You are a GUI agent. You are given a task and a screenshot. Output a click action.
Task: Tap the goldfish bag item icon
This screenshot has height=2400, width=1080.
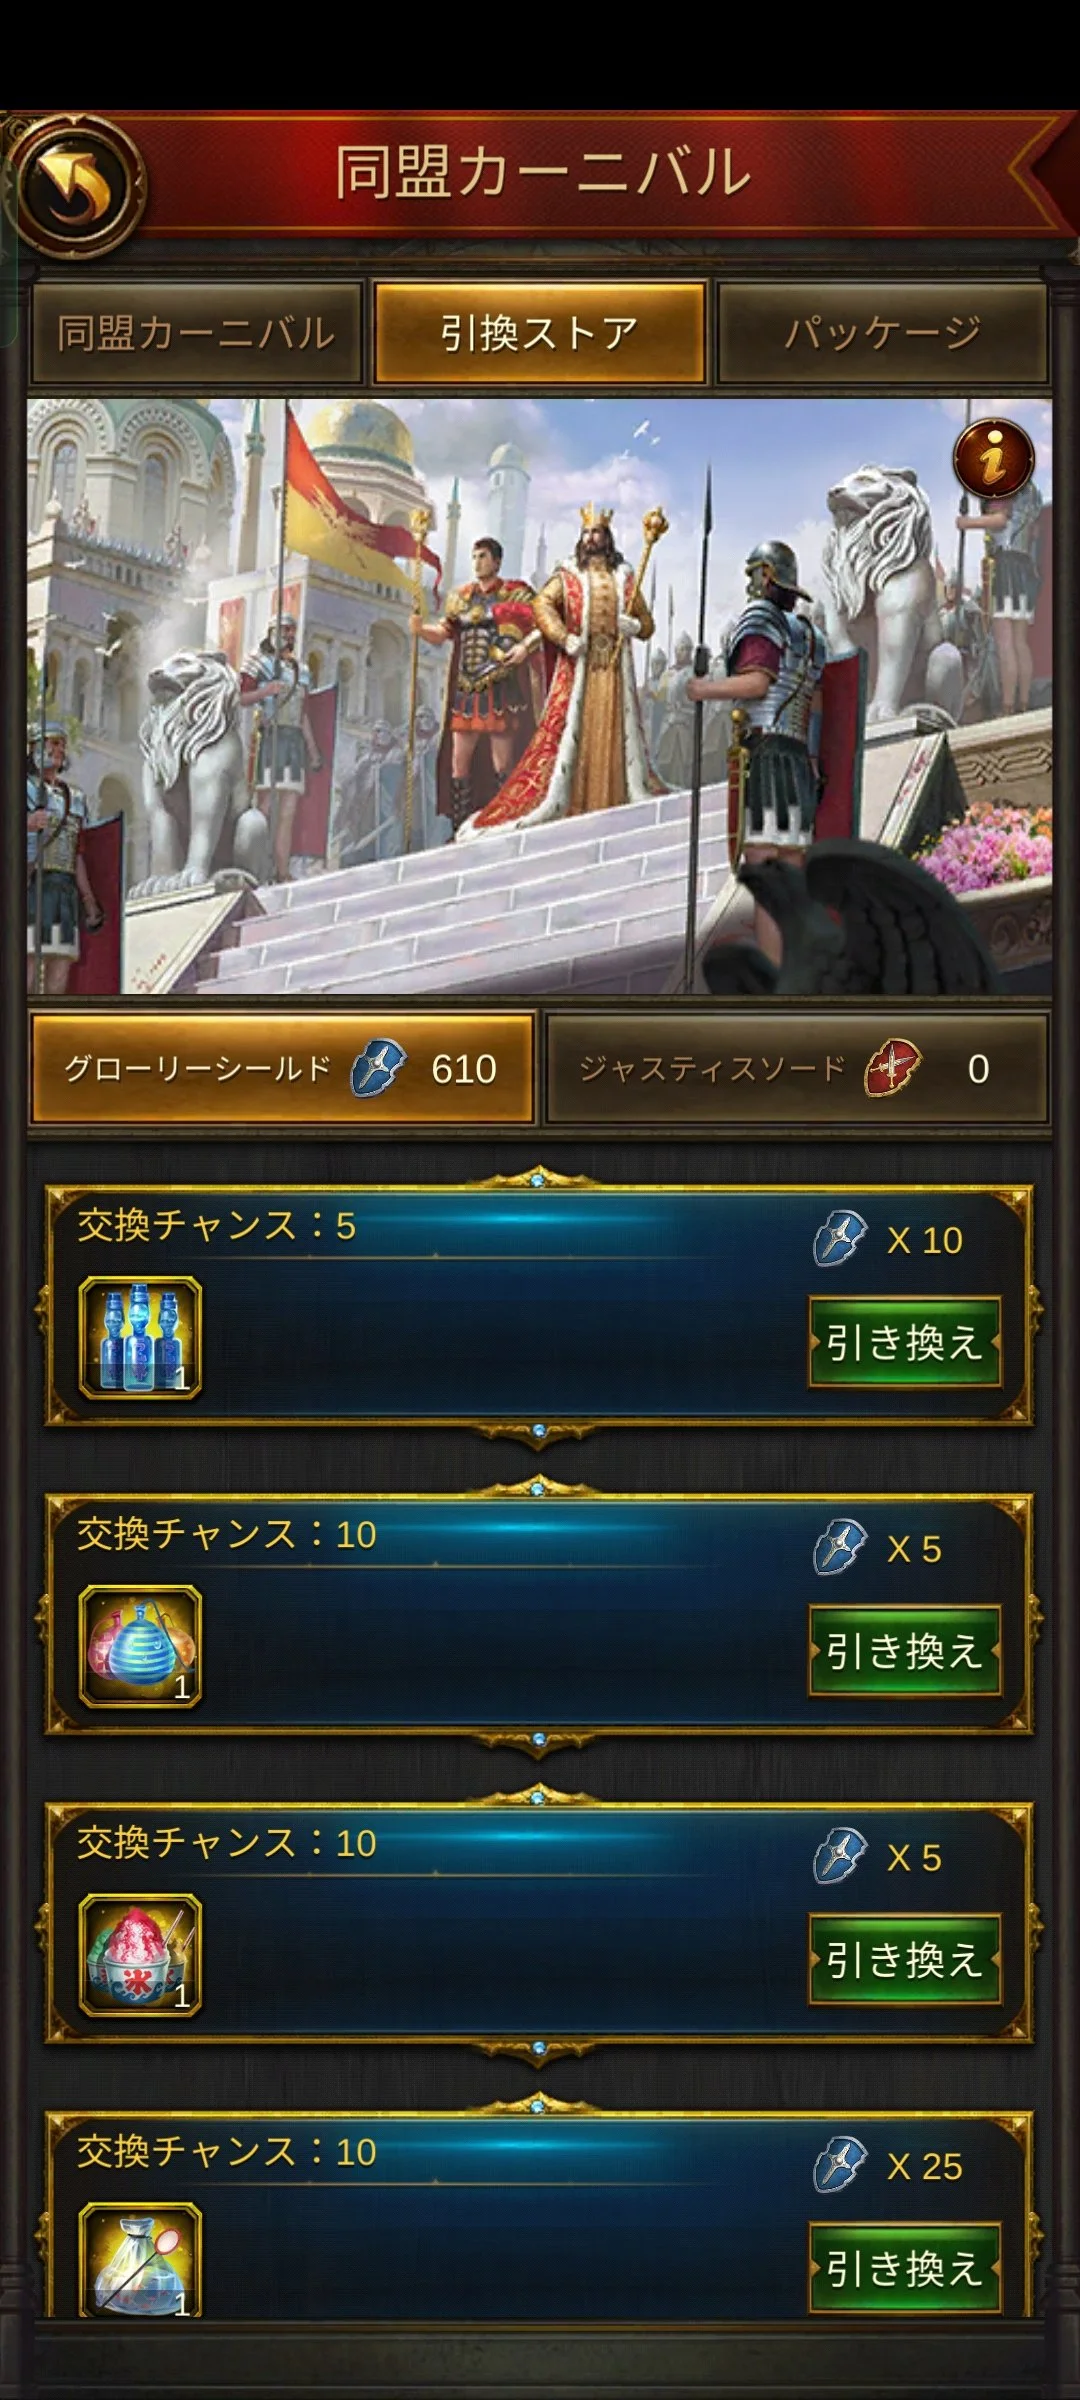(140, 2259)
